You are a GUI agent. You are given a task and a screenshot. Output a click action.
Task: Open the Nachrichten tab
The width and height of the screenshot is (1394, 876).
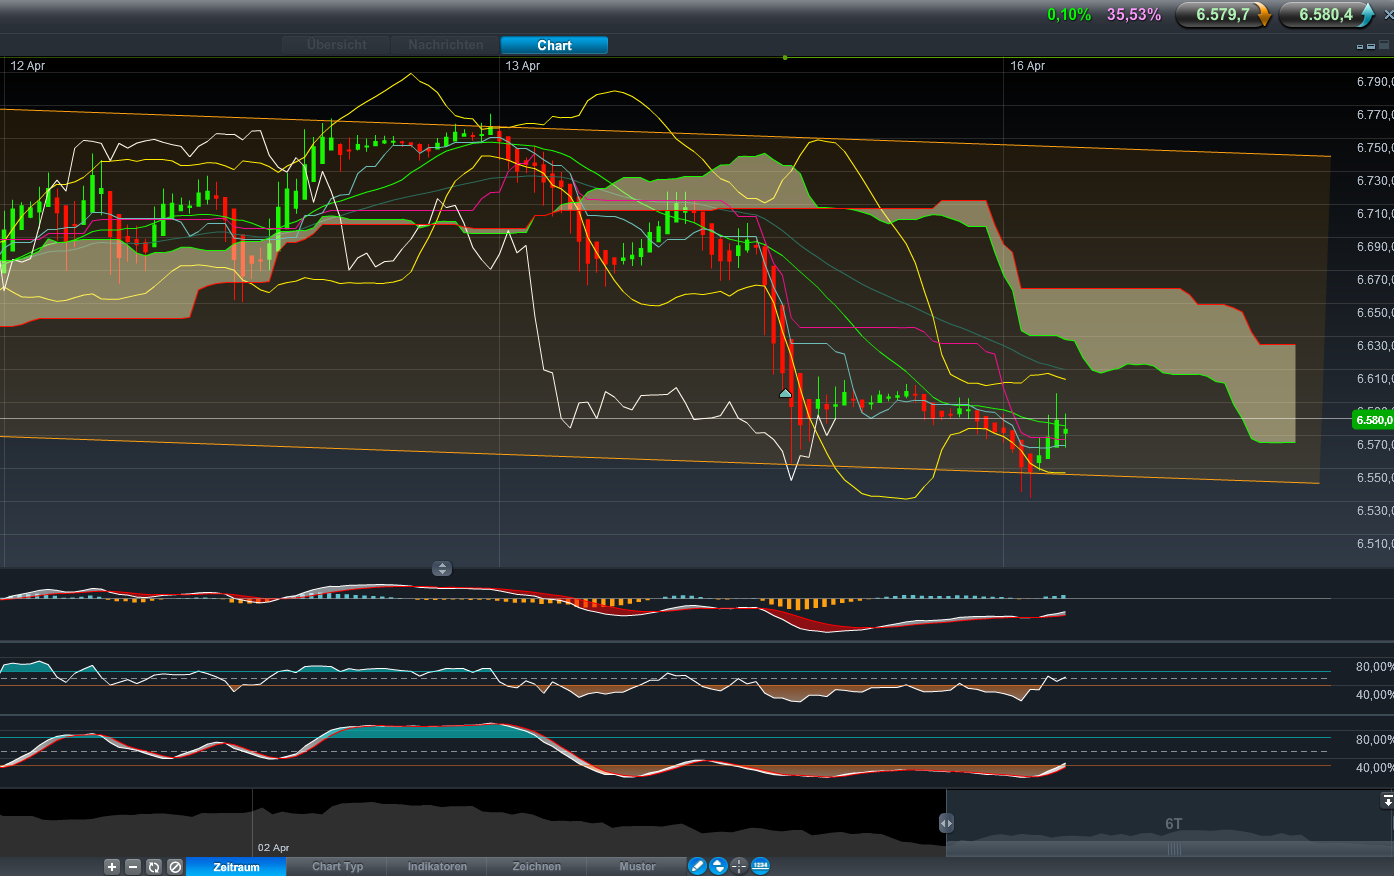[446, 45]
